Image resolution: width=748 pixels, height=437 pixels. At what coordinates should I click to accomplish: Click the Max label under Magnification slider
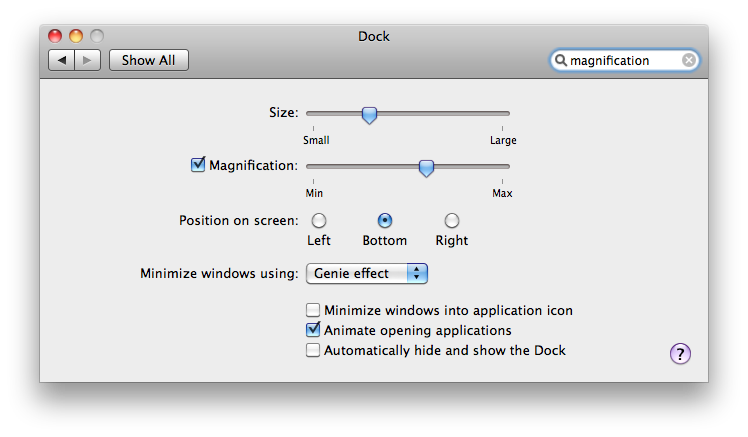pyautogui.click(x=502, y=193)
